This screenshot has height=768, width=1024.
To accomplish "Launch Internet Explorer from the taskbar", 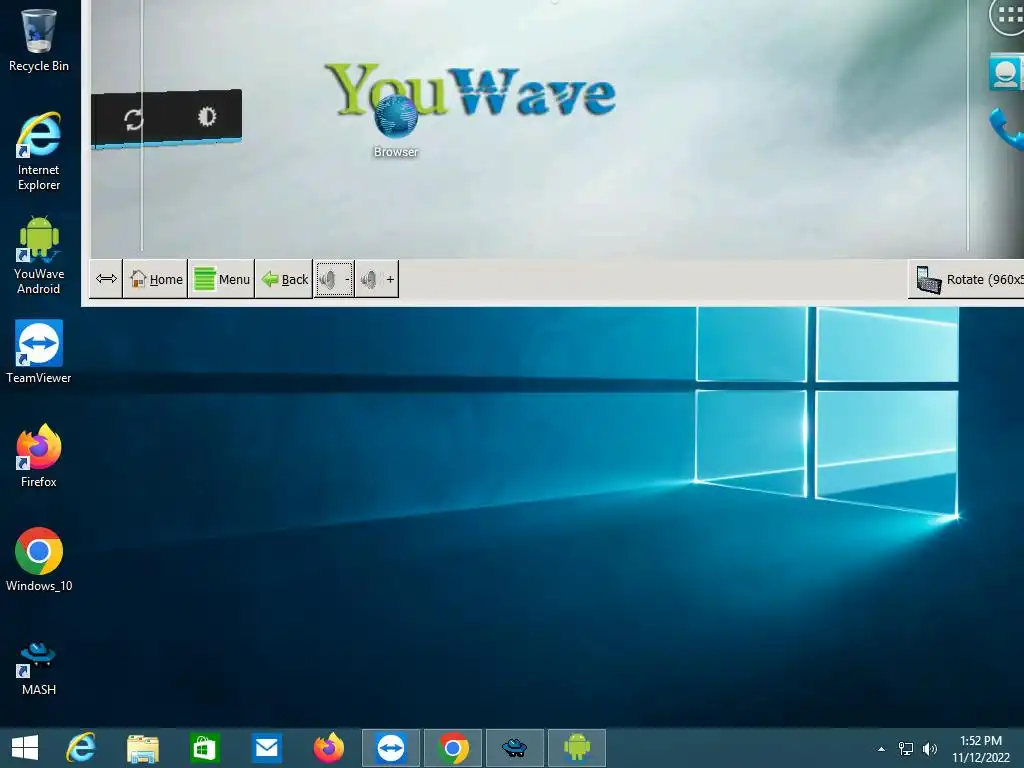I will pyautogui.click(x=81, y=748).
